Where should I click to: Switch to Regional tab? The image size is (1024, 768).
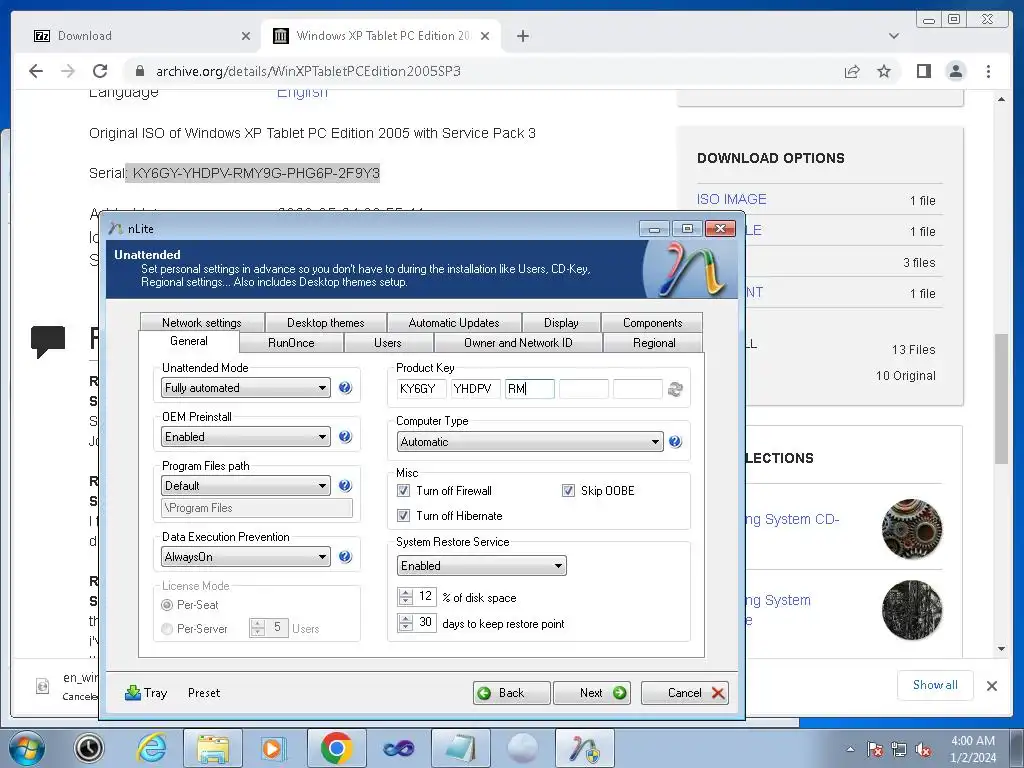[654, 343]
